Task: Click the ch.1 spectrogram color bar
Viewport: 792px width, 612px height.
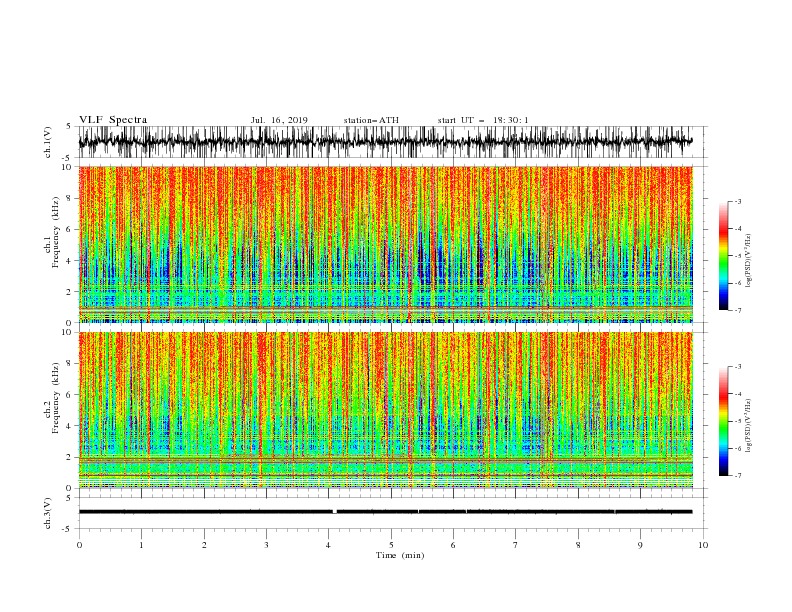Action: point(723,256)
